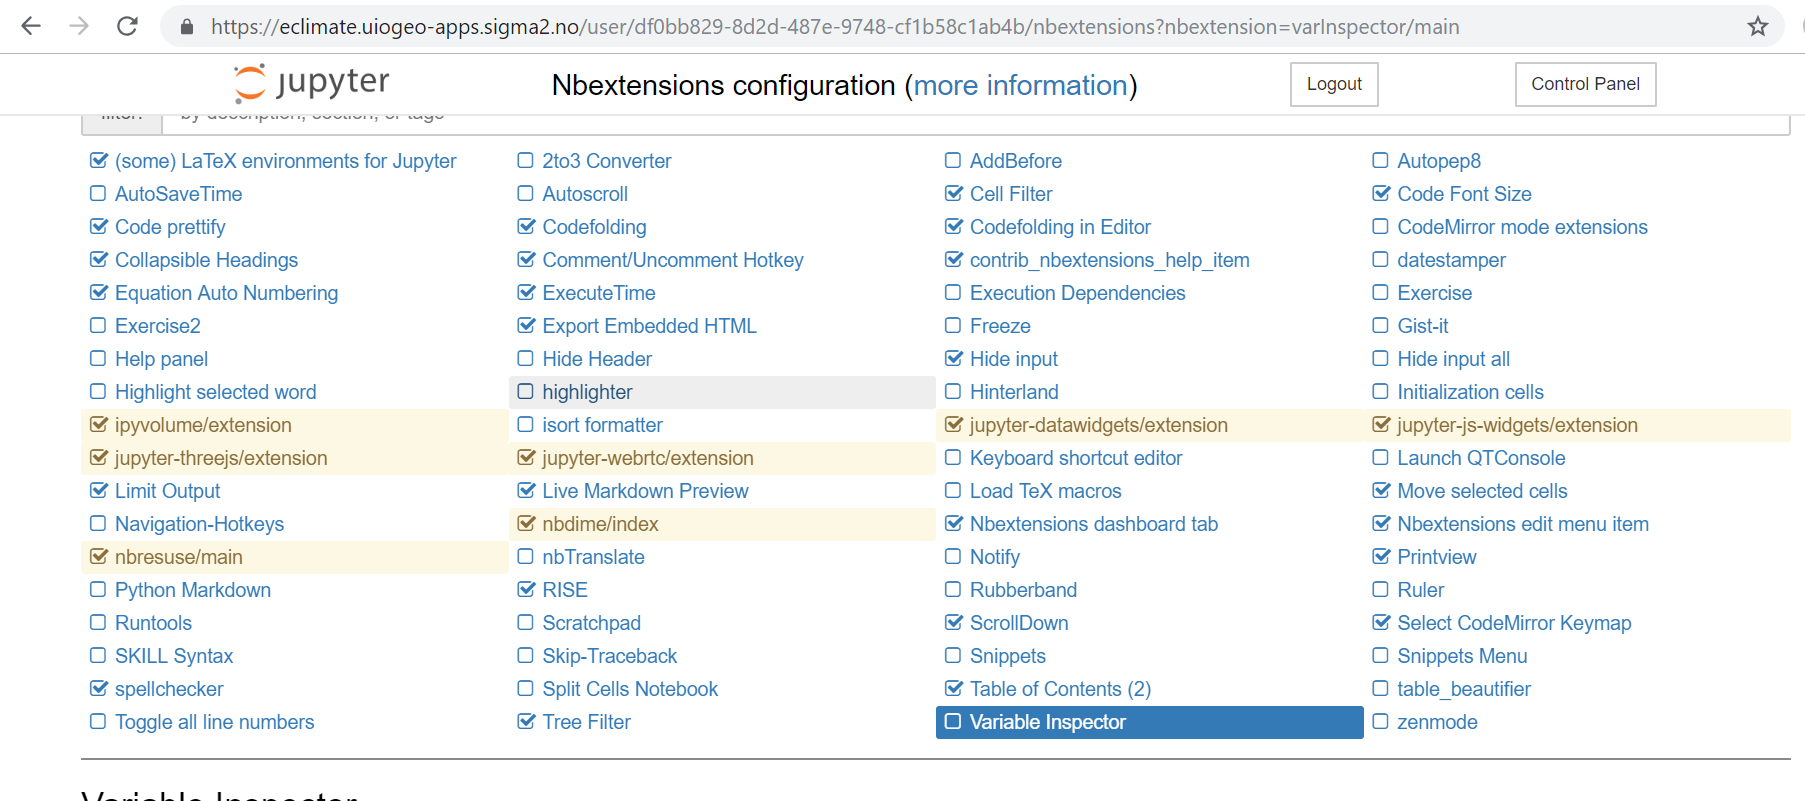The image size is (1805, 801).
Task: Select Tree Filter extension
Action: coord(586,722)
